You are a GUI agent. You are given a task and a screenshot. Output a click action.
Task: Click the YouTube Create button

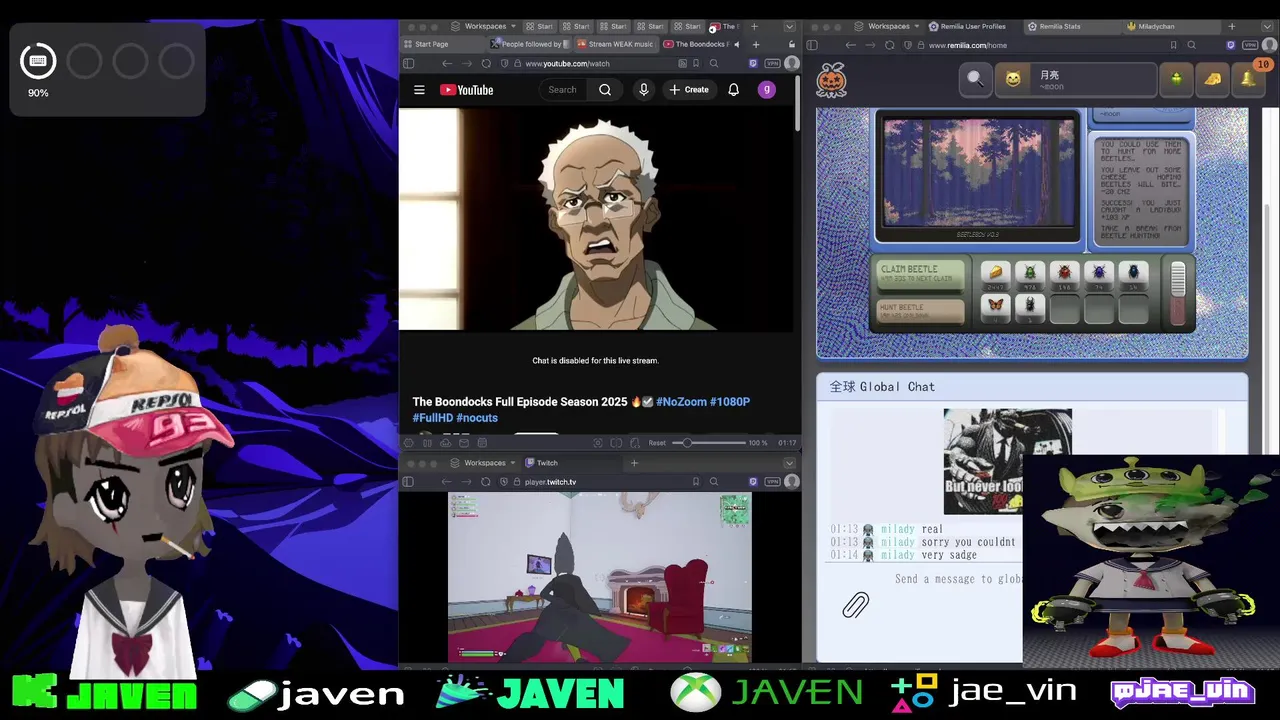689,90
